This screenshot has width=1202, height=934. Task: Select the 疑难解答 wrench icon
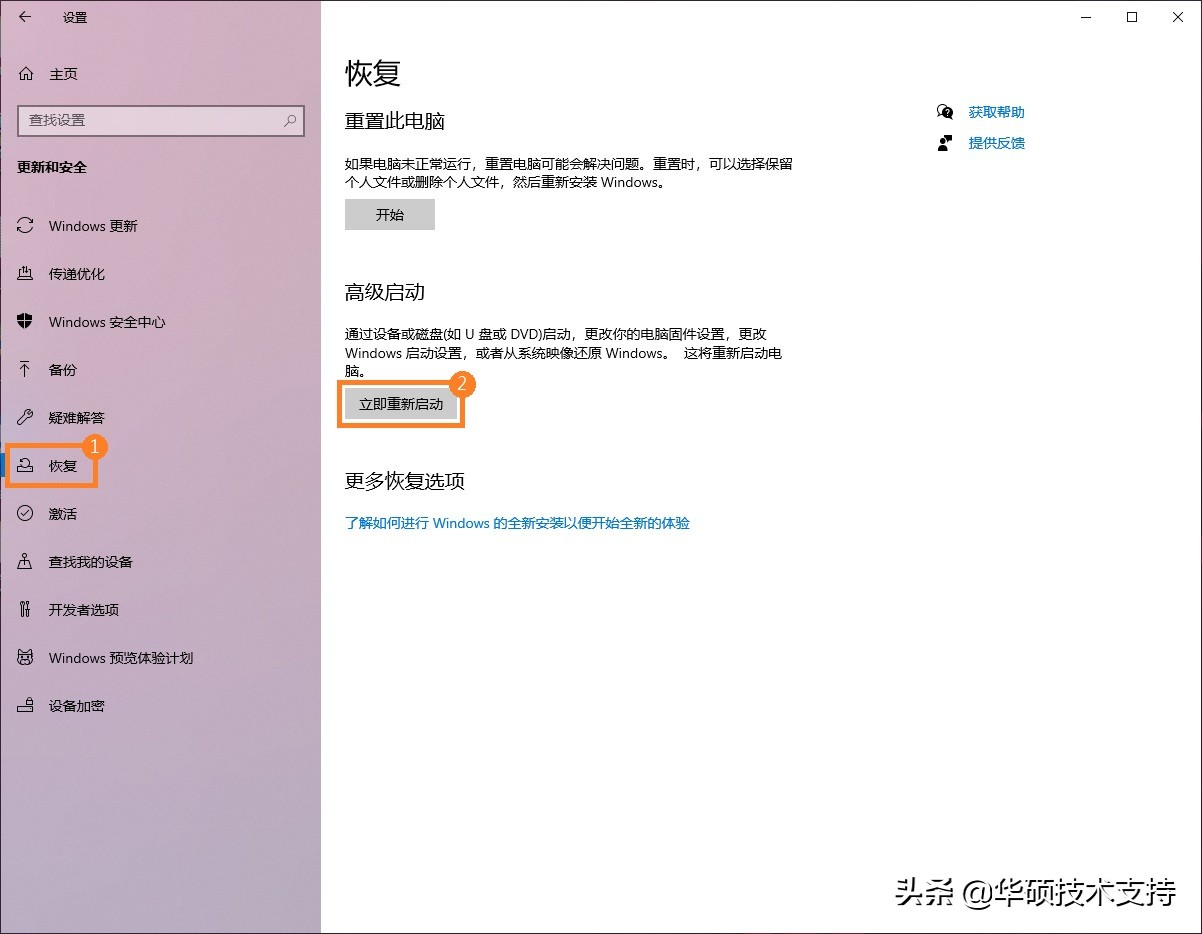pyautogui.click(x=24, y=418)
